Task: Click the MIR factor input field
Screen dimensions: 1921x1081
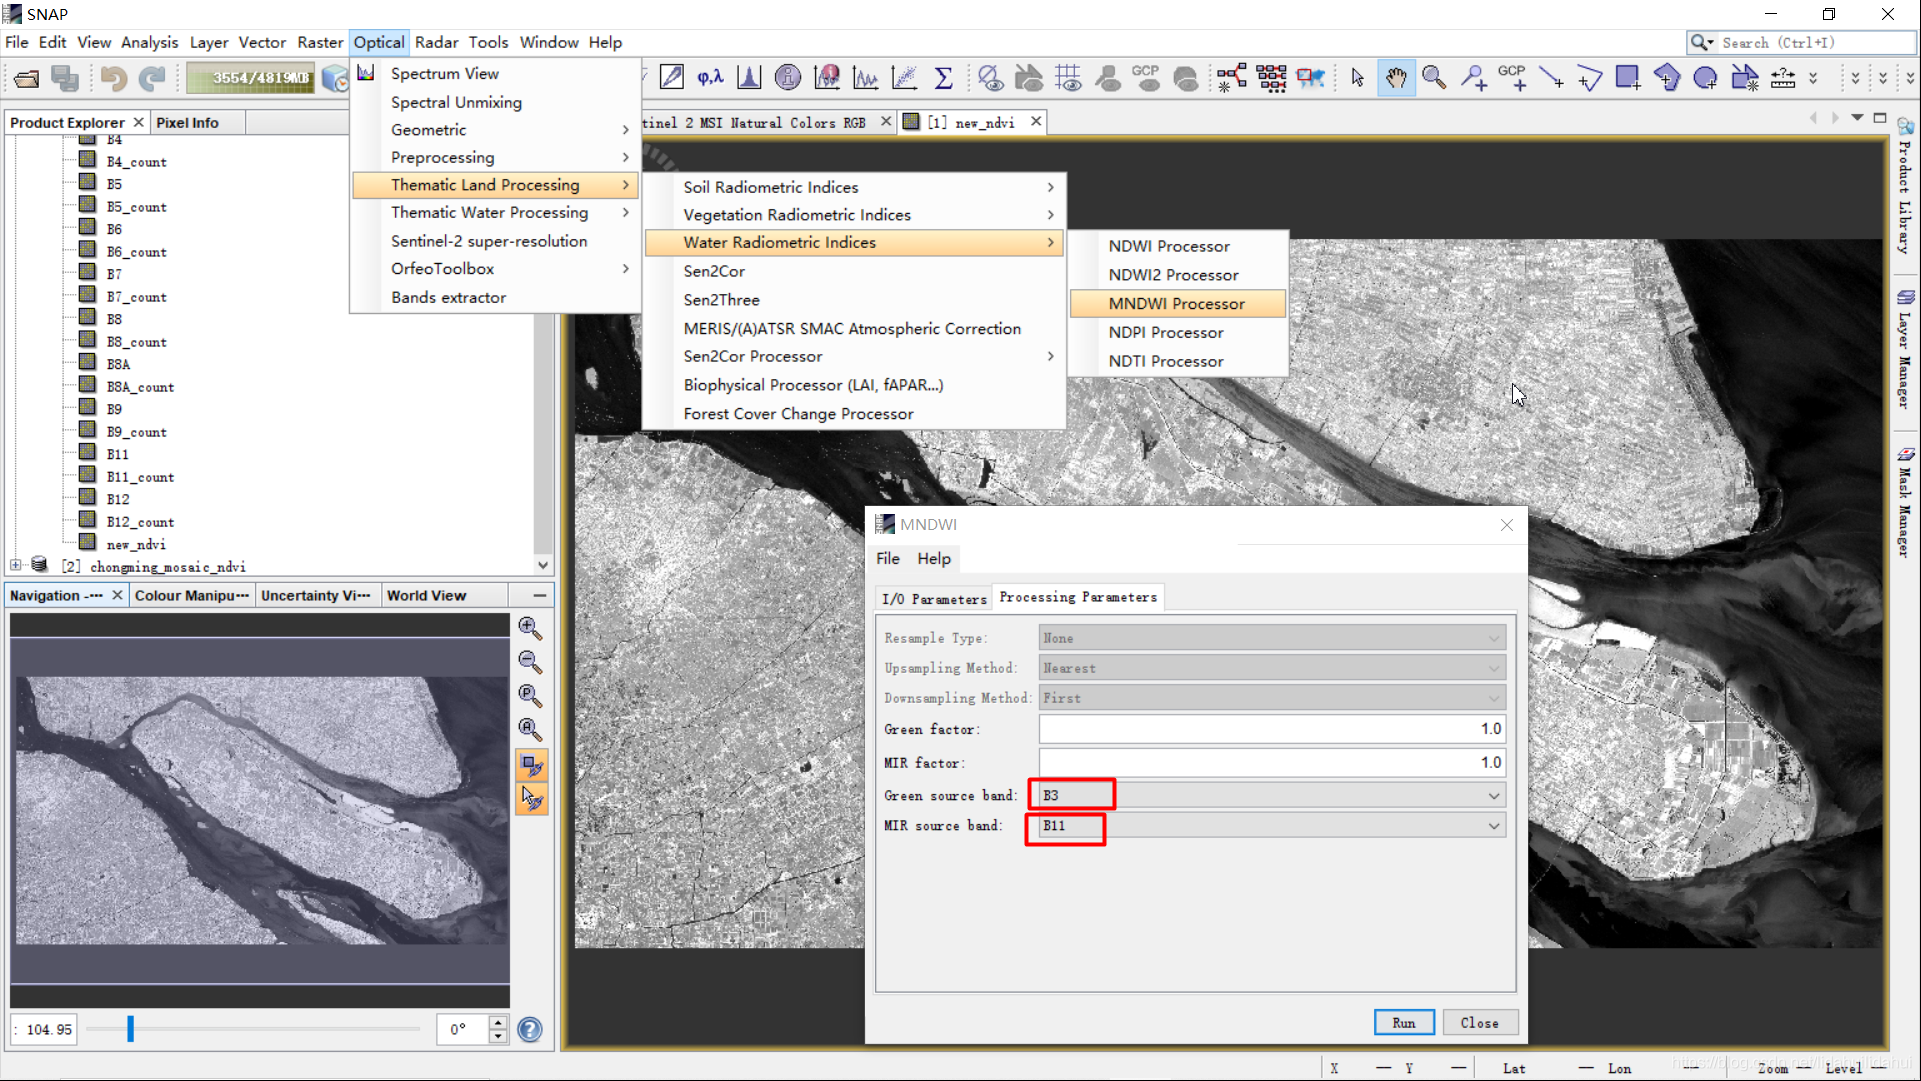Action: pyautogui.click(x=1272, y=763)
